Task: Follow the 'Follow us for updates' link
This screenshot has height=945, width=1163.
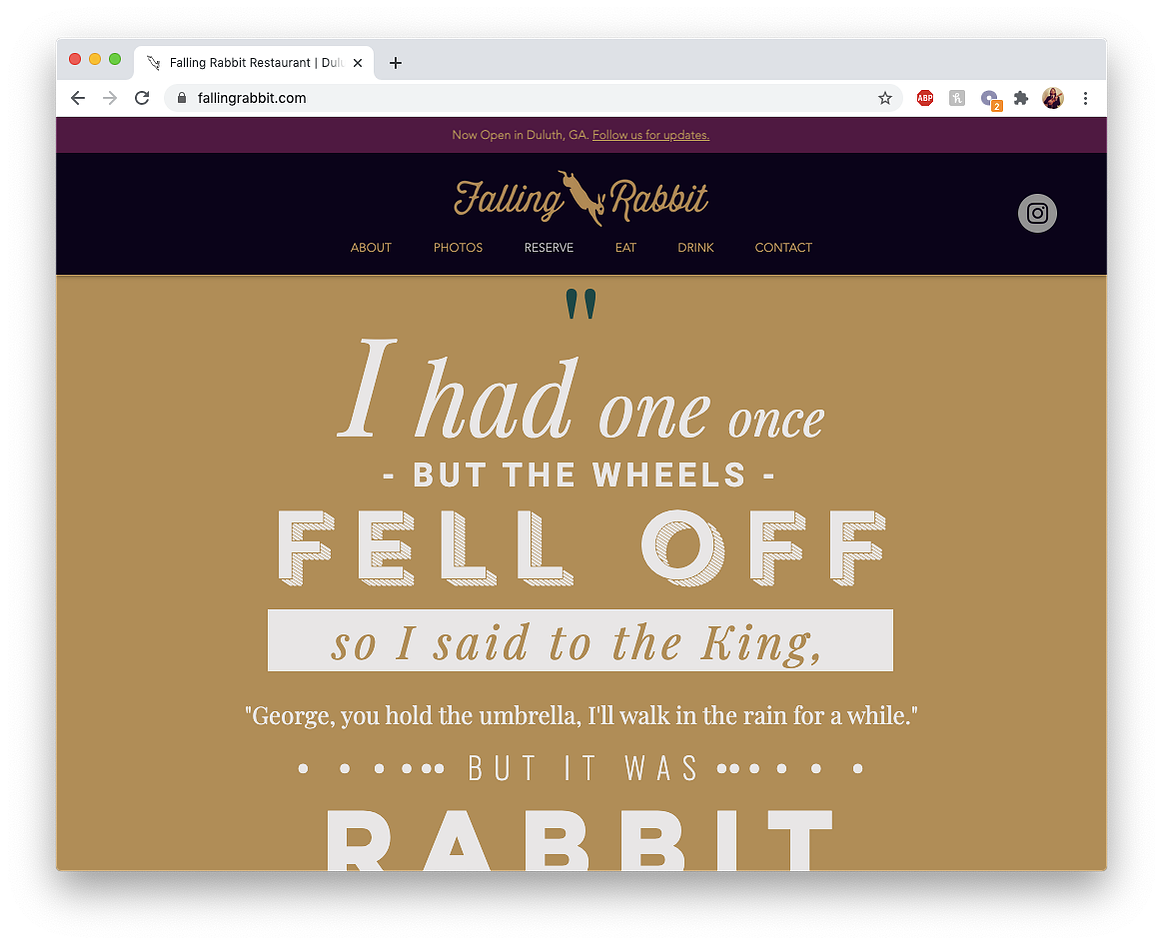Action: [x=650, y=135]
